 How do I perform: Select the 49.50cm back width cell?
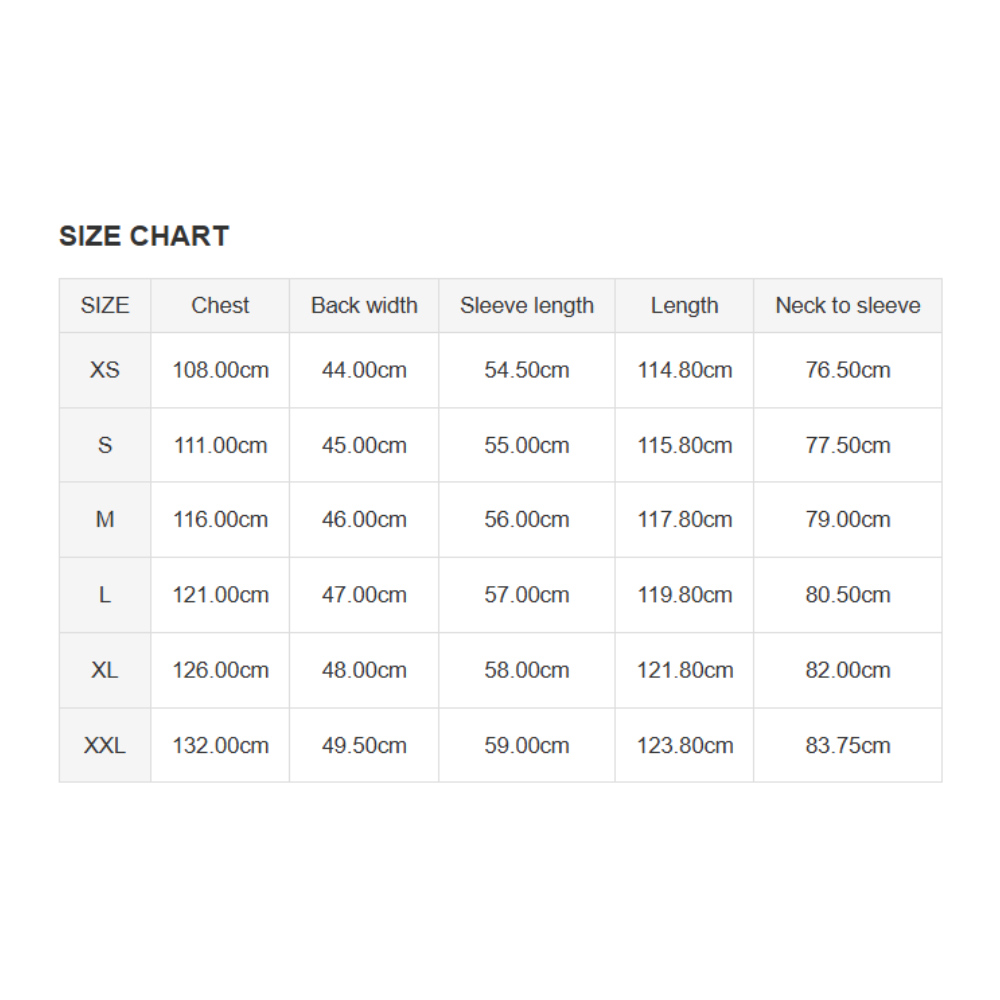[x=364, y=745]
